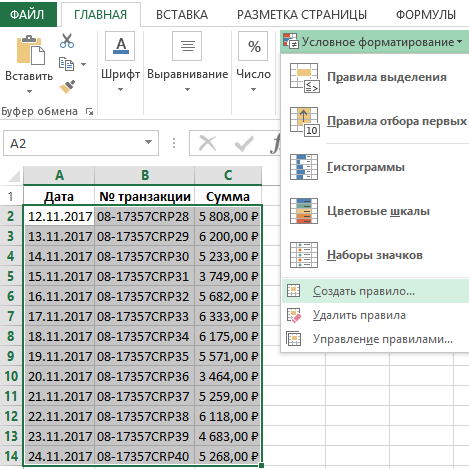469x469 pixels.
Task: Select row 1 header
Action: 11,196
